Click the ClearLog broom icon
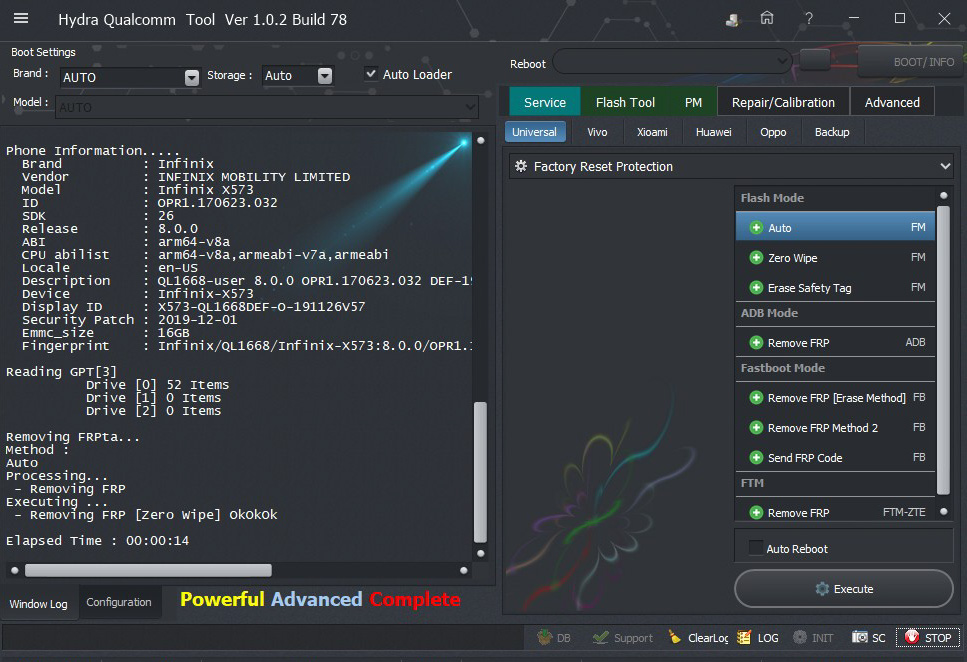Screen dimensions: 967x662 pos(675,637)
